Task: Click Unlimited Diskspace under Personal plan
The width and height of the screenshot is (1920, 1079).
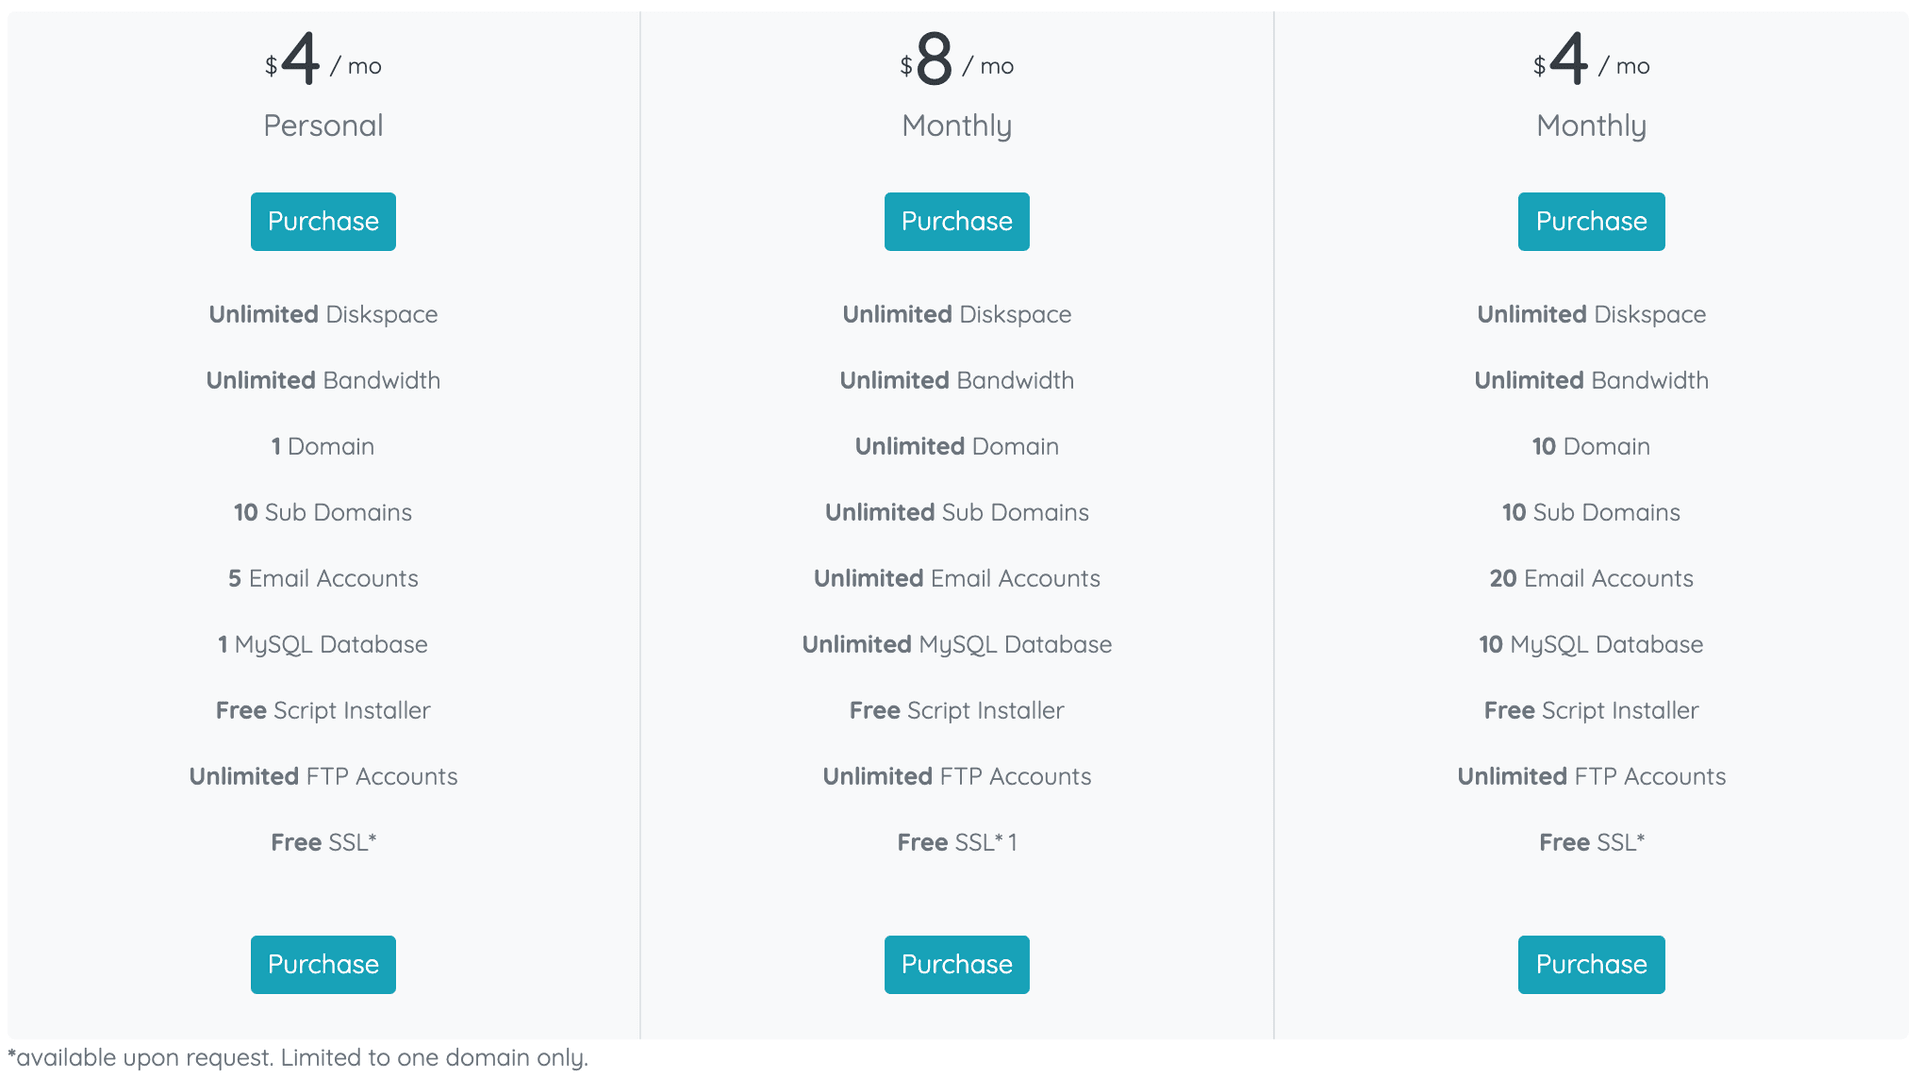Action: tap(322, 313)
